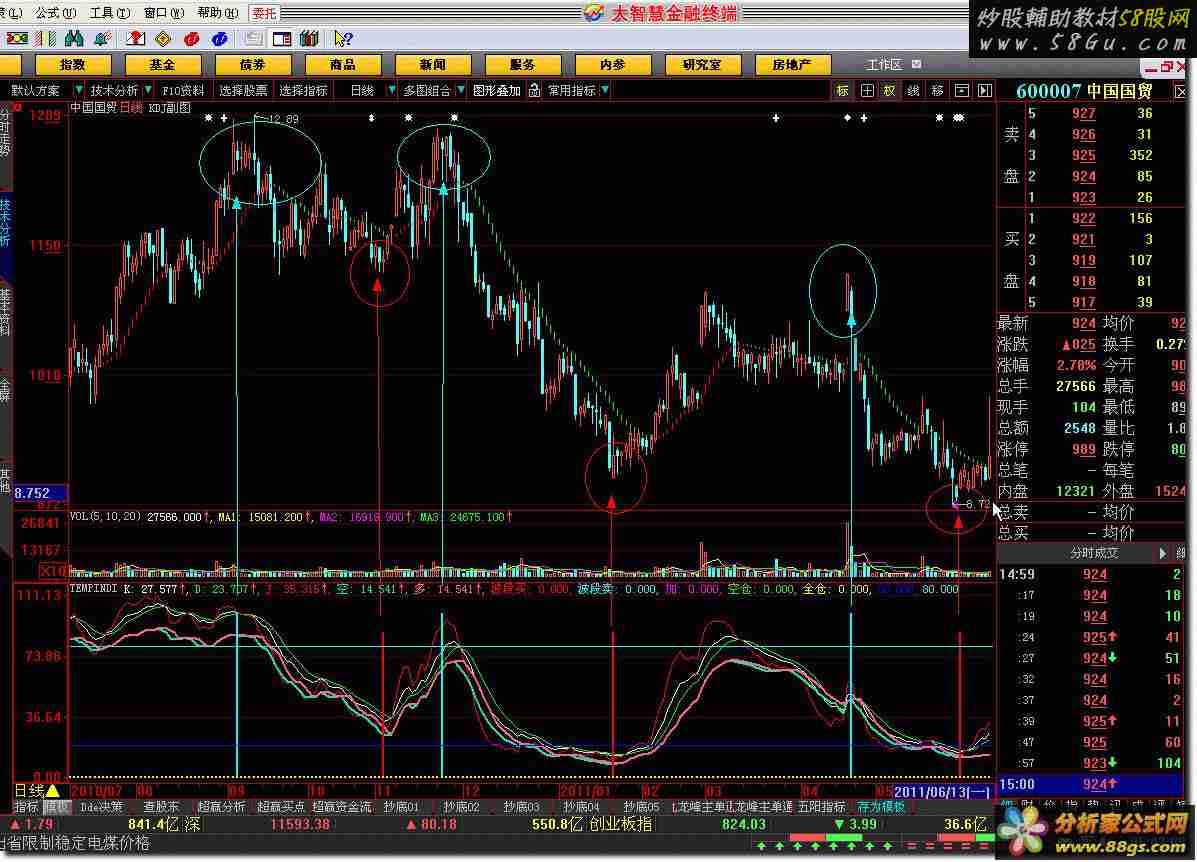Click the 新闻 yellow button
Image resolution: width=1197 pixels, height=862 pixels.
432,65
